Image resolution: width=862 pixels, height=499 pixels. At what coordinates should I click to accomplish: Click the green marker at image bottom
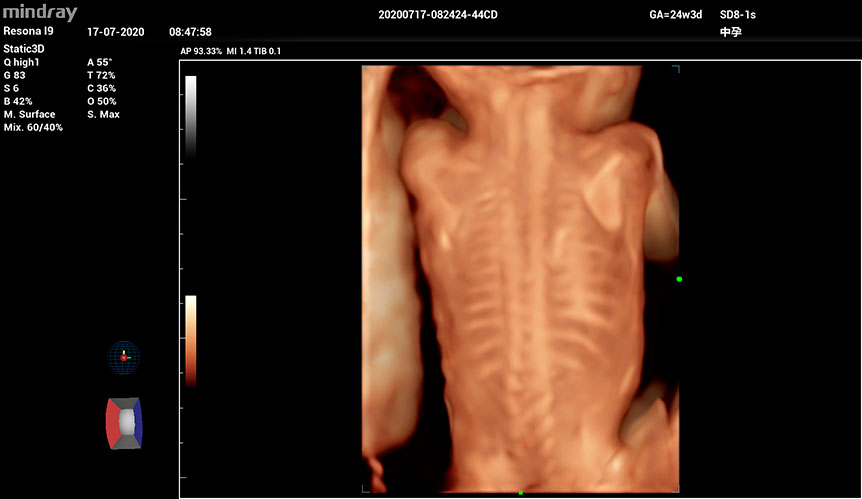pos(521,492)
